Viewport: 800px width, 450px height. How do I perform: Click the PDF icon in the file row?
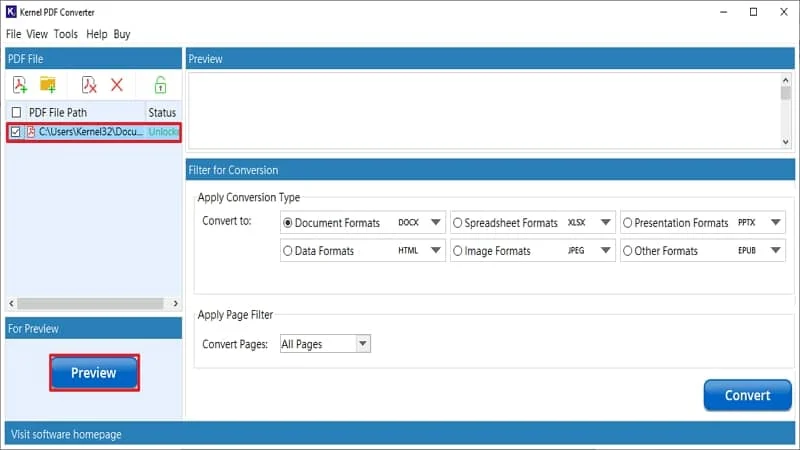click(31, 132)
